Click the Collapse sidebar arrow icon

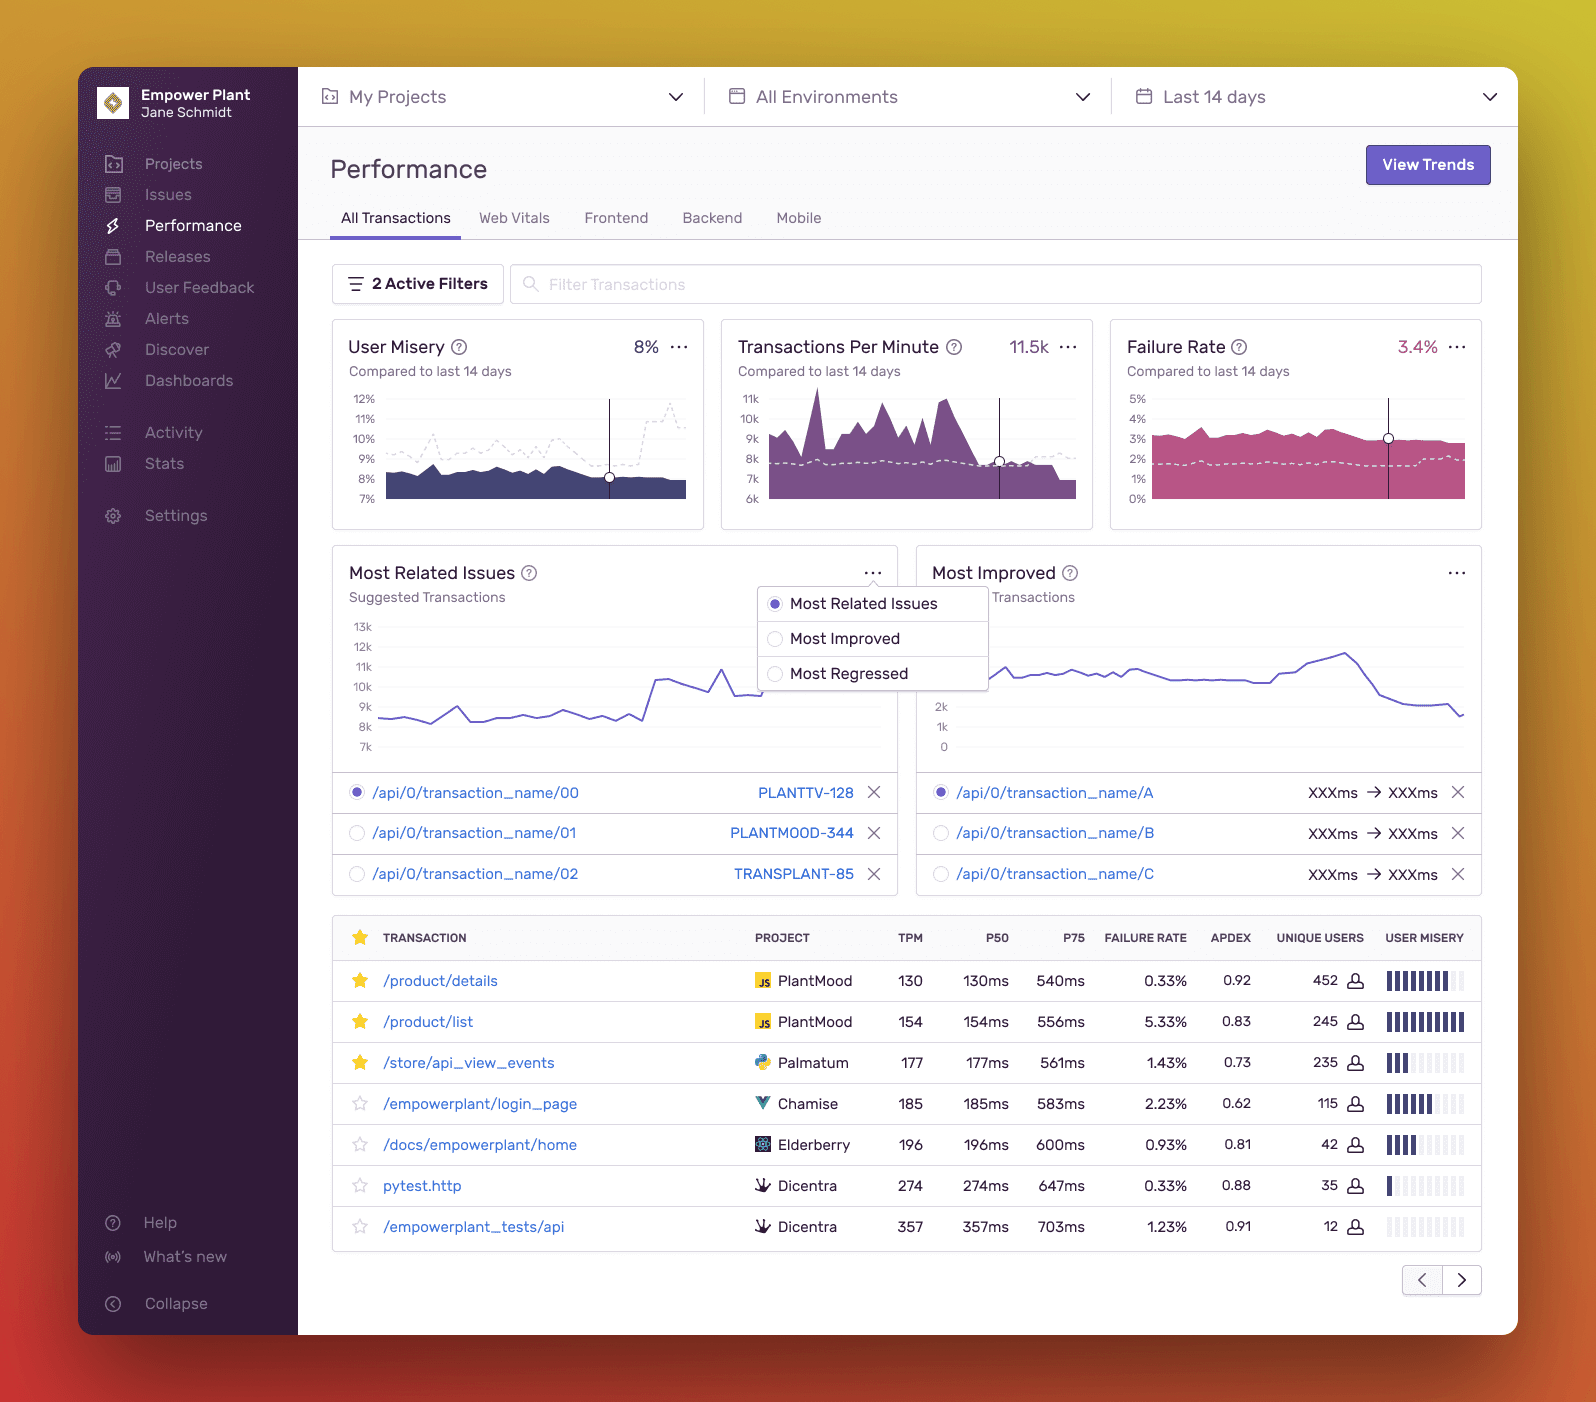[113, 1304]
